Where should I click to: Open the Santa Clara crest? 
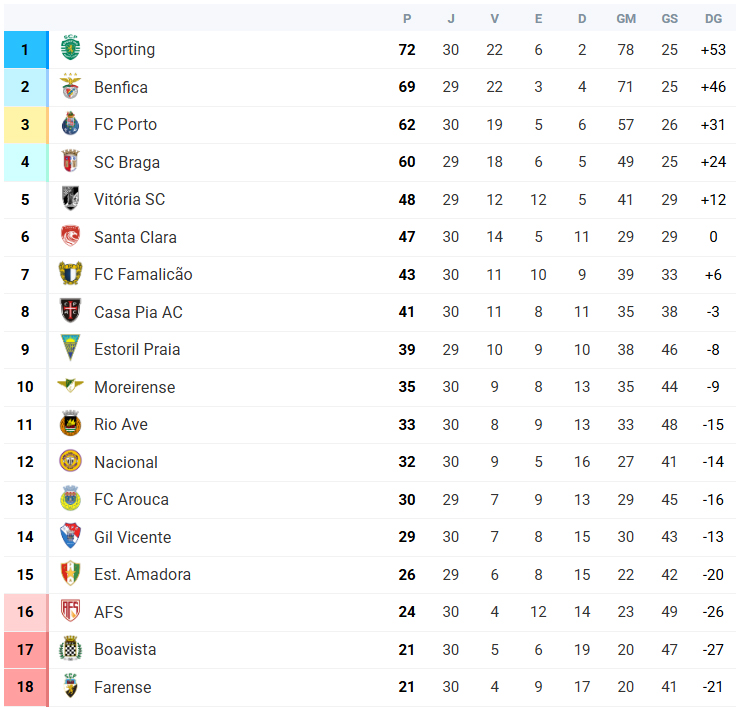pyautogui.click(x=70, y=236)
